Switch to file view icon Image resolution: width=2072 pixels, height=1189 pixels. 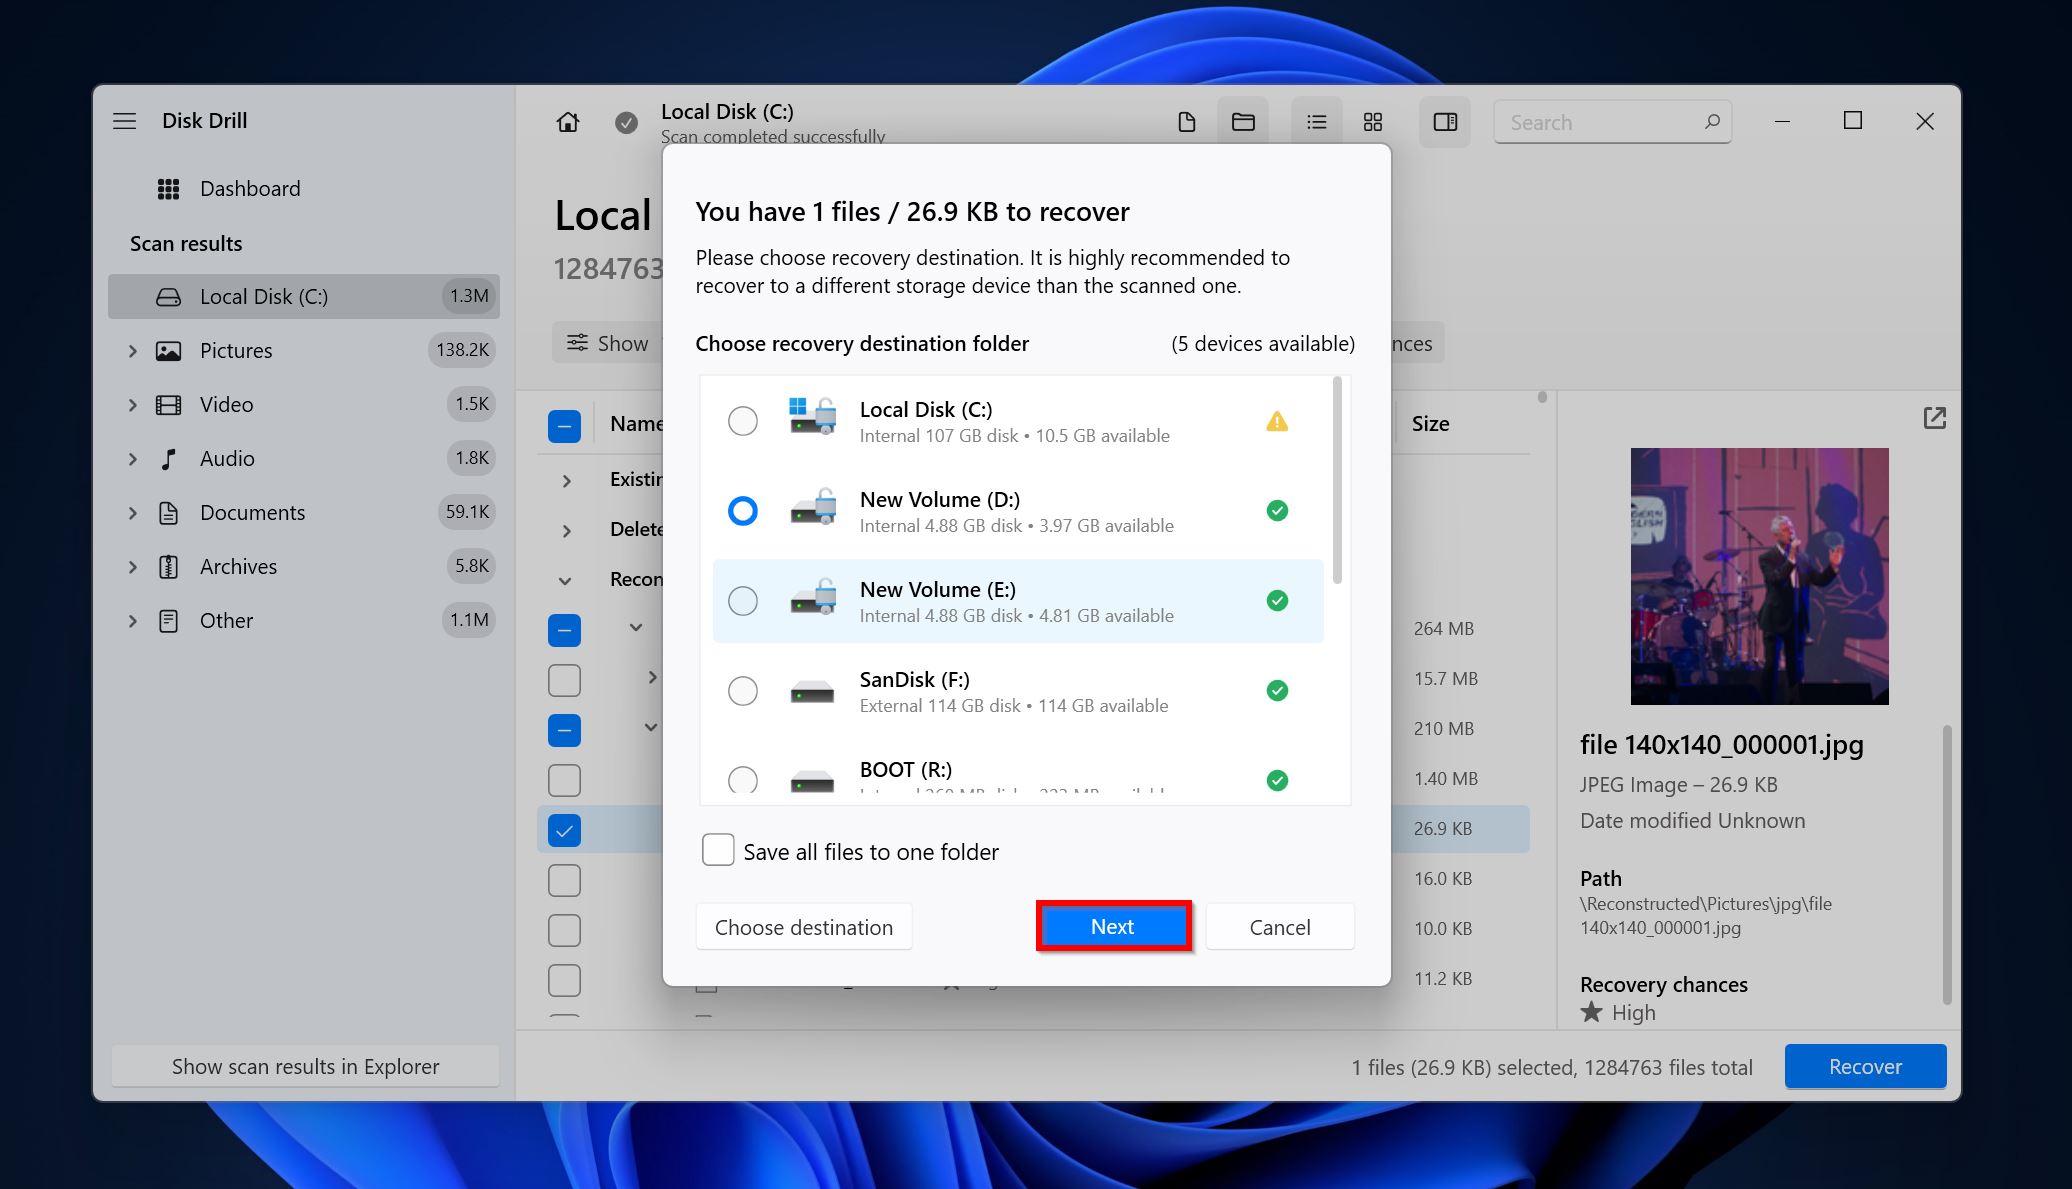point(1186,122)
